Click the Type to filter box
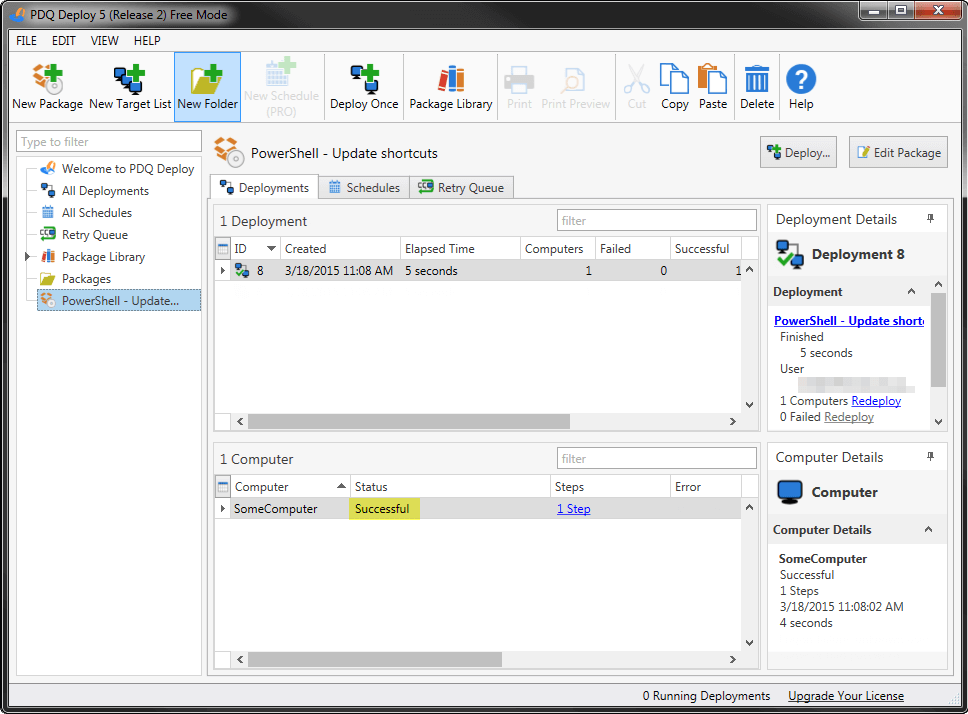This screenshot has width=968, height=714. 109,141
